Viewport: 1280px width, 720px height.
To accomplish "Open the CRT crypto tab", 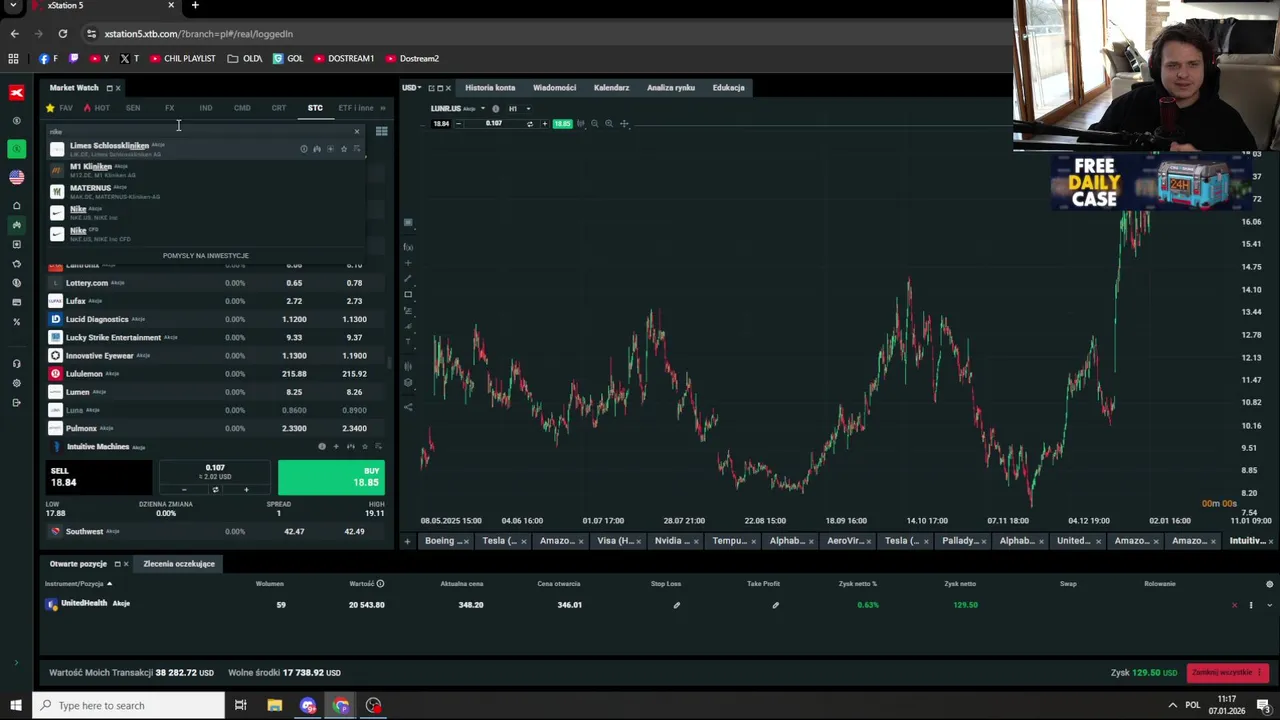I will point(279,108).
